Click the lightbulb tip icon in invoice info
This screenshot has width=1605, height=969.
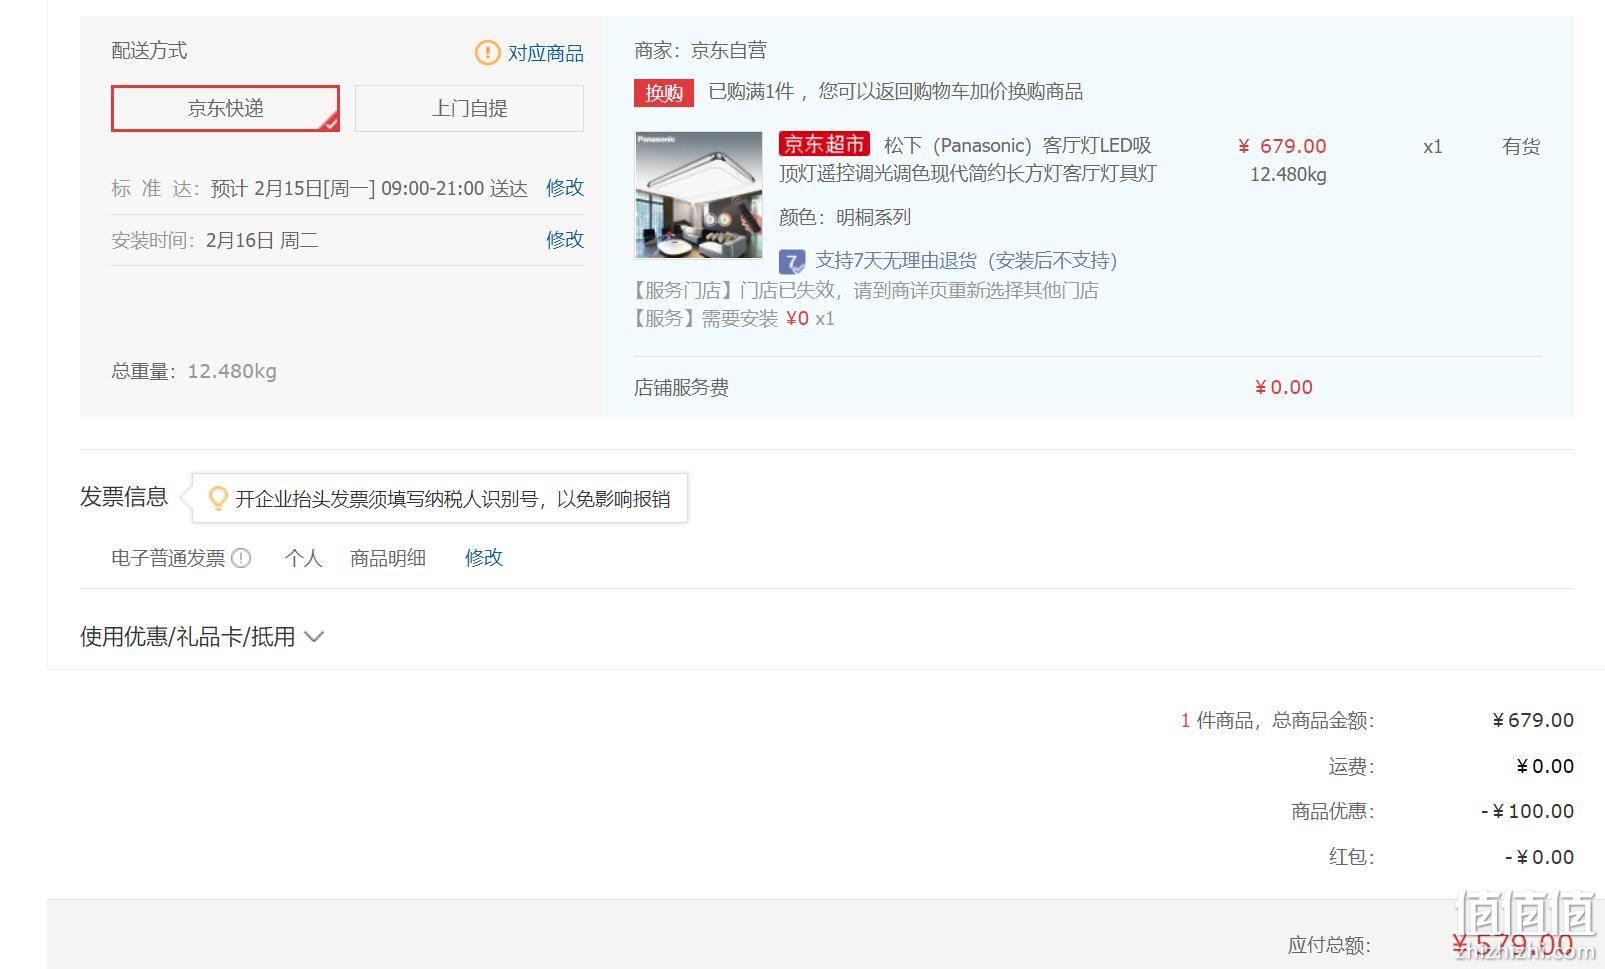217,498
